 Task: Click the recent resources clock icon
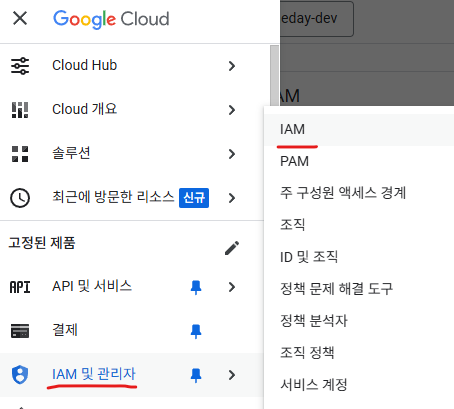[x=20, y=198]
